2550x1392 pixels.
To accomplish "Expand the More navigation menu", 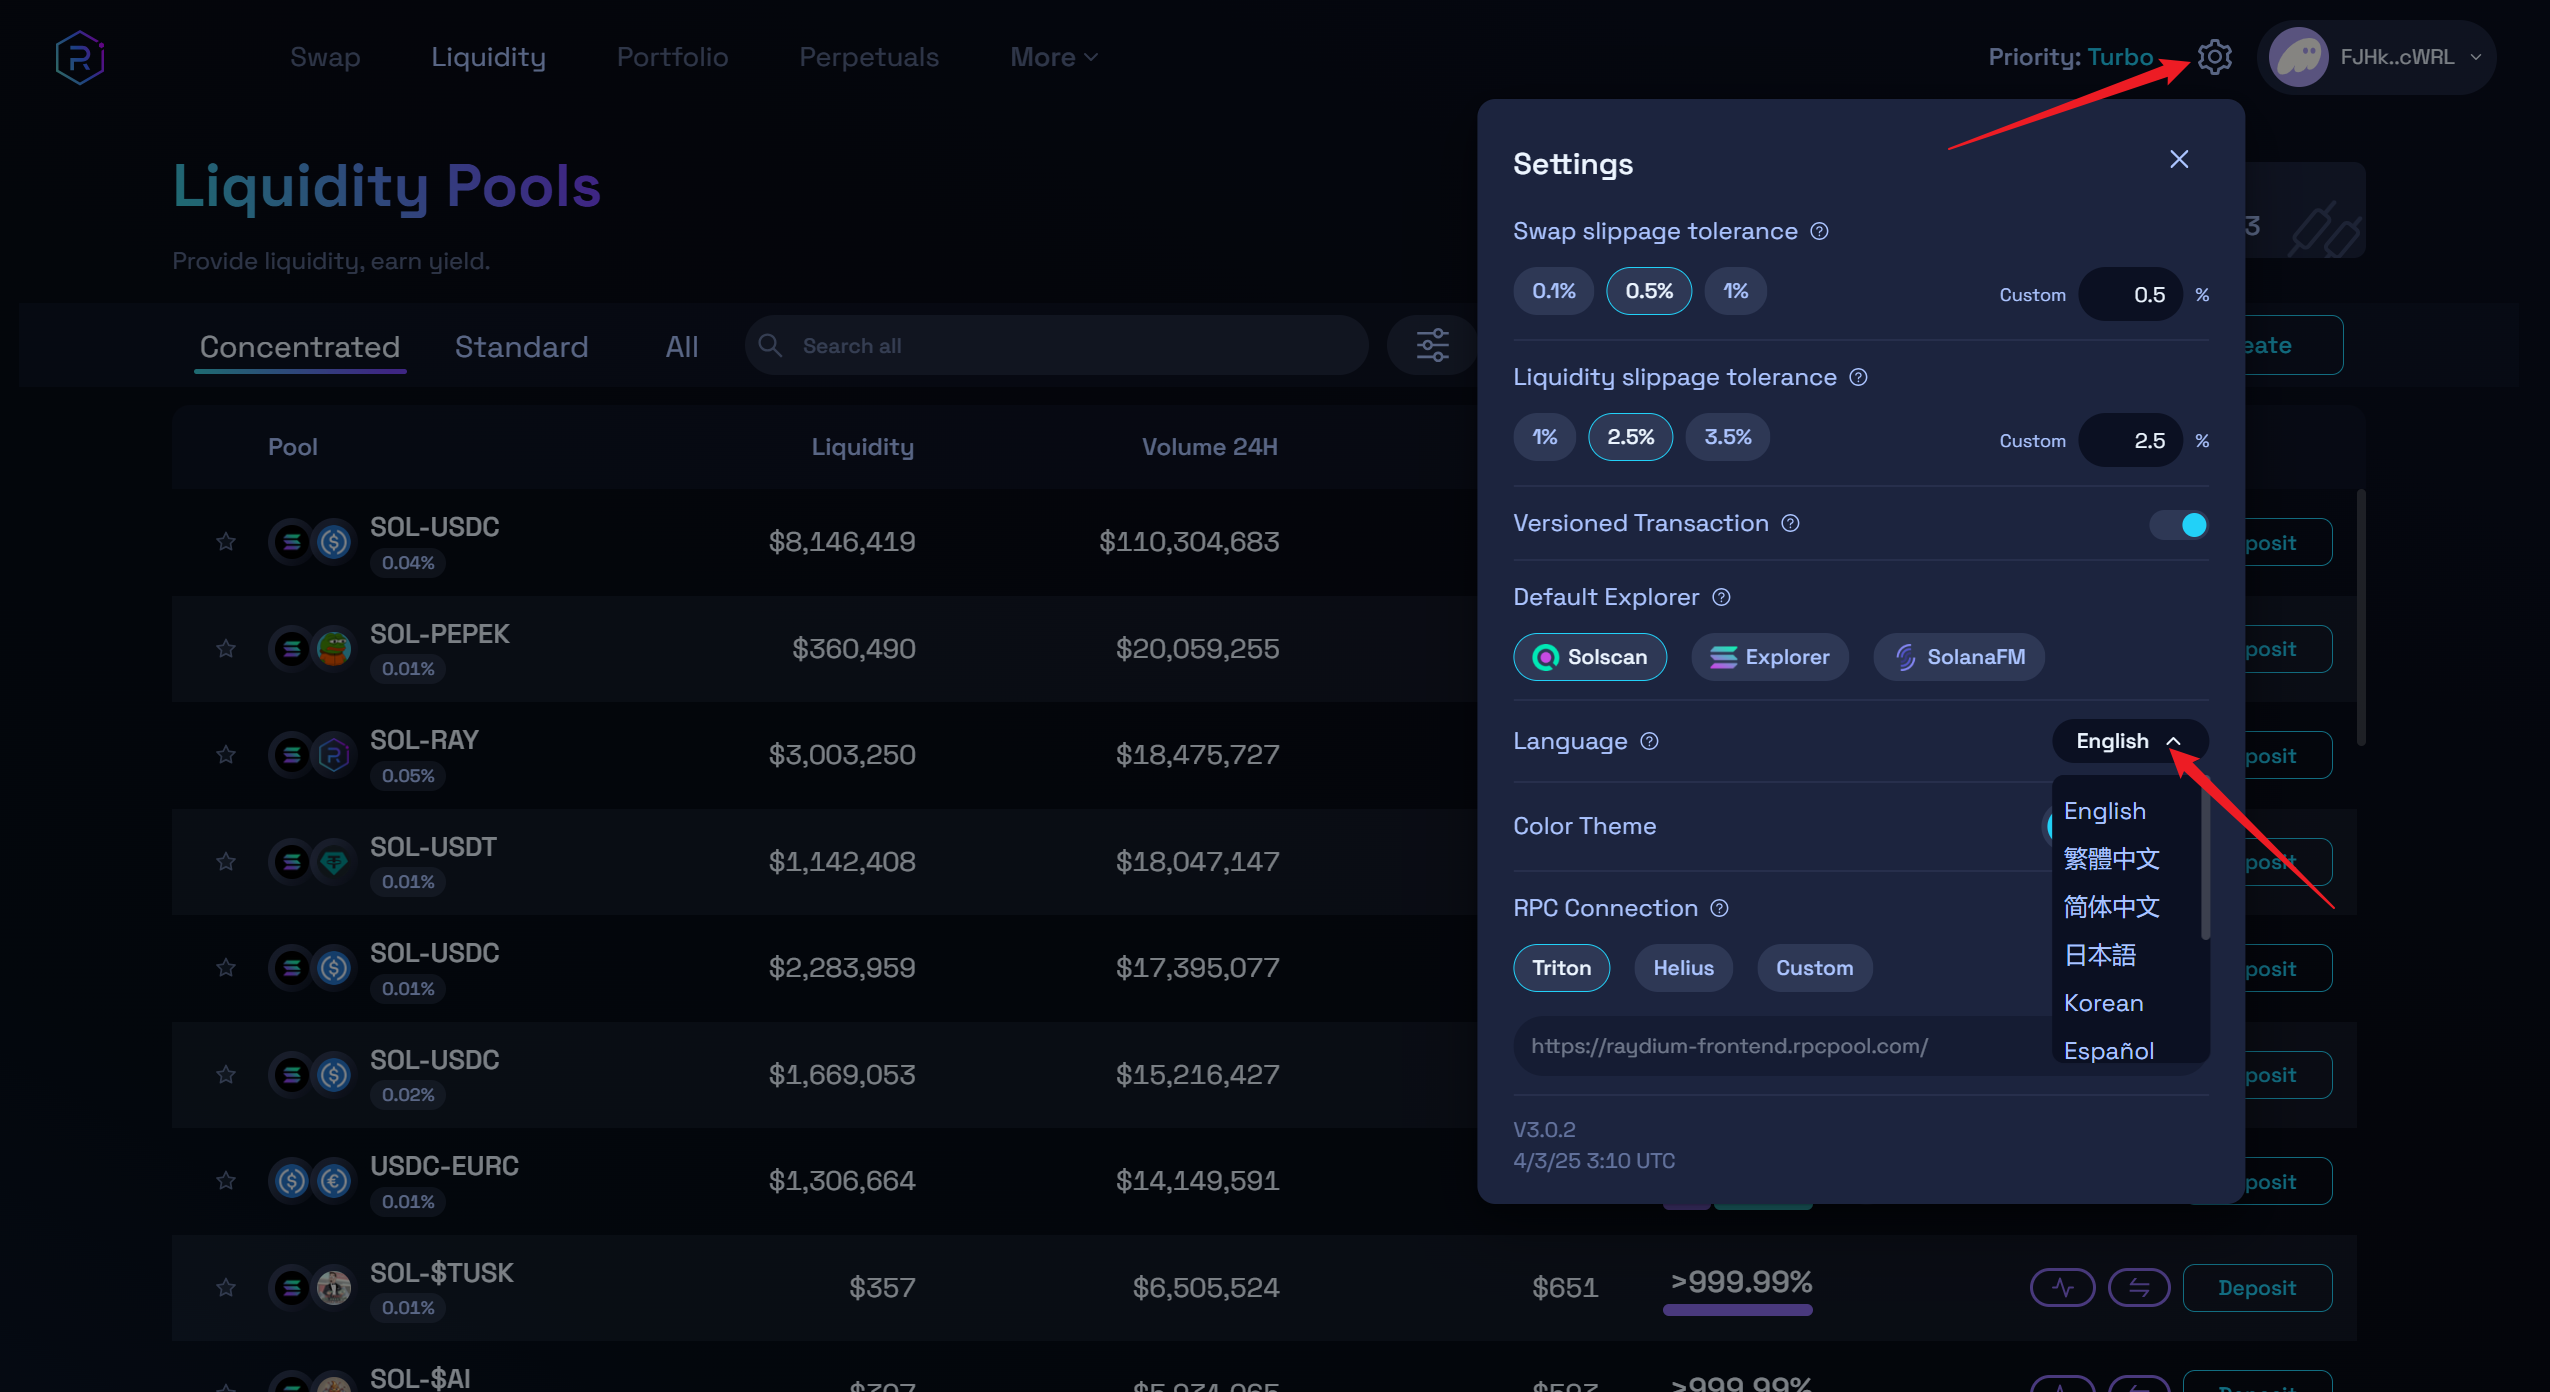I will [x=1053, y=57].
